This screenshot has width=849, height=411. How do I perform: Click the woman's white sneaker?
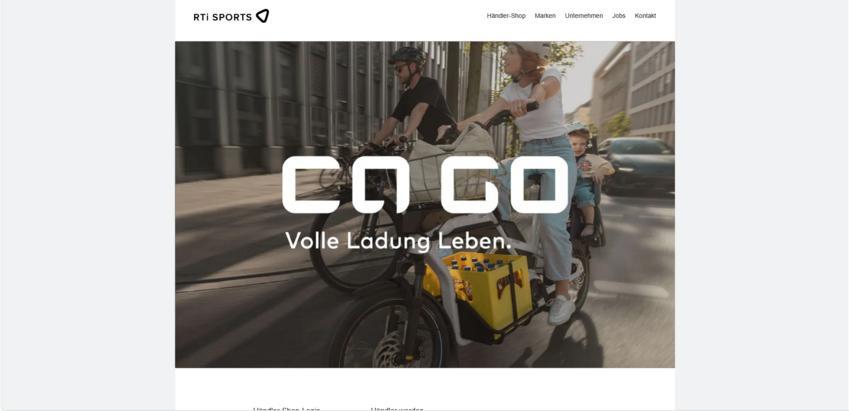(x=561, y=309)
